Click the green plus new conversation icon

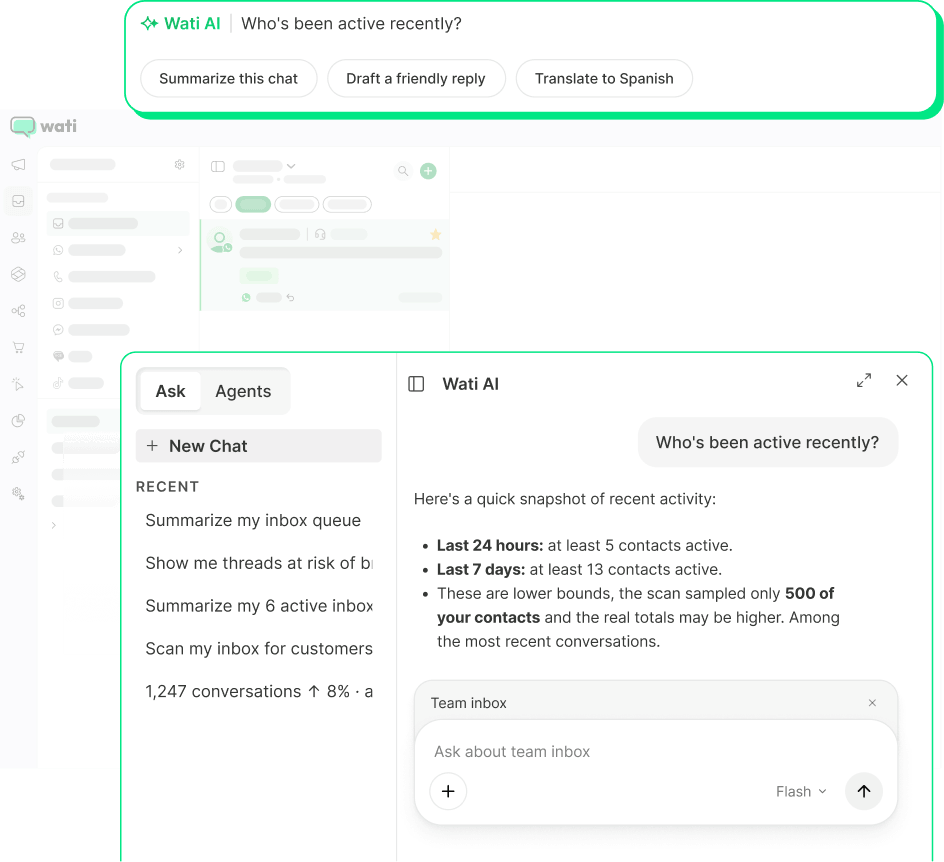pyautogui.click(x=428, y=171)
